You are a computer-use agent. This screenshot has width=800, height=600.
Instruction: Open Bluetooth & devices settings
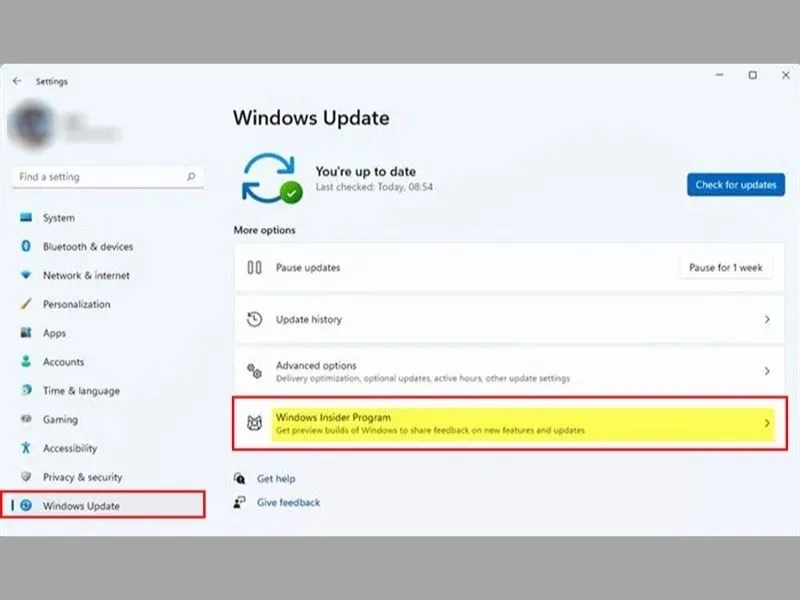coord(88,246)
